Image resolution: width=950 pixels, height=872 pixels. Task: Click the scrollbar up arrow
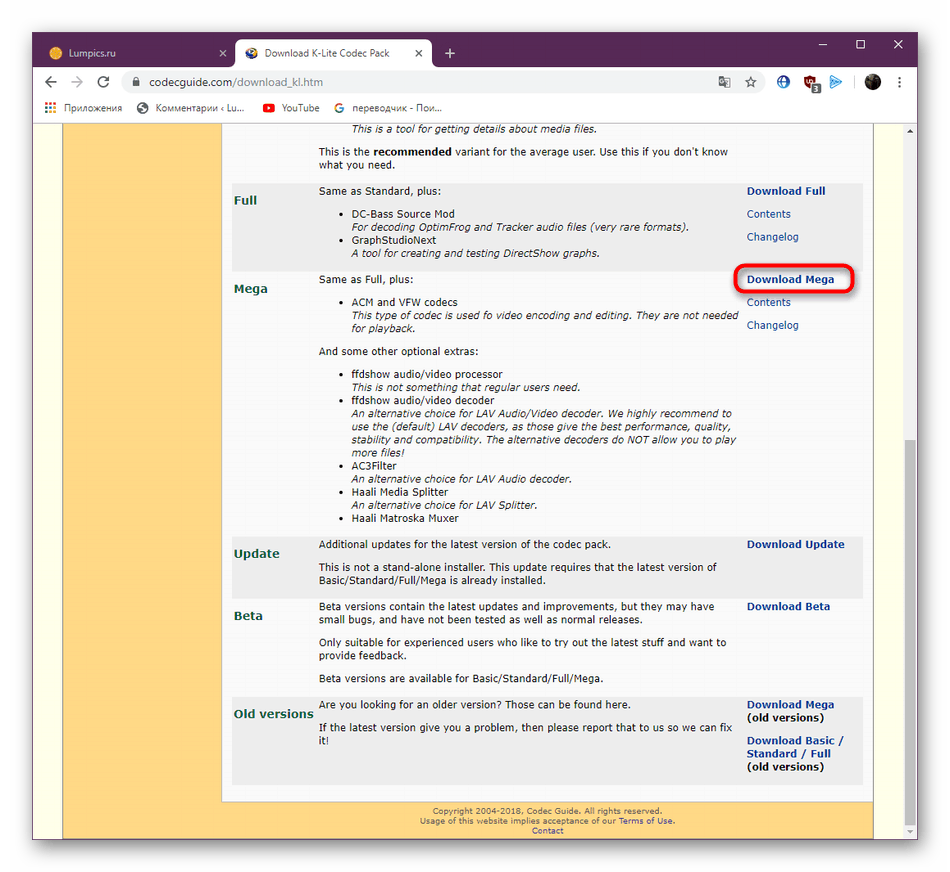coord(909,131)
